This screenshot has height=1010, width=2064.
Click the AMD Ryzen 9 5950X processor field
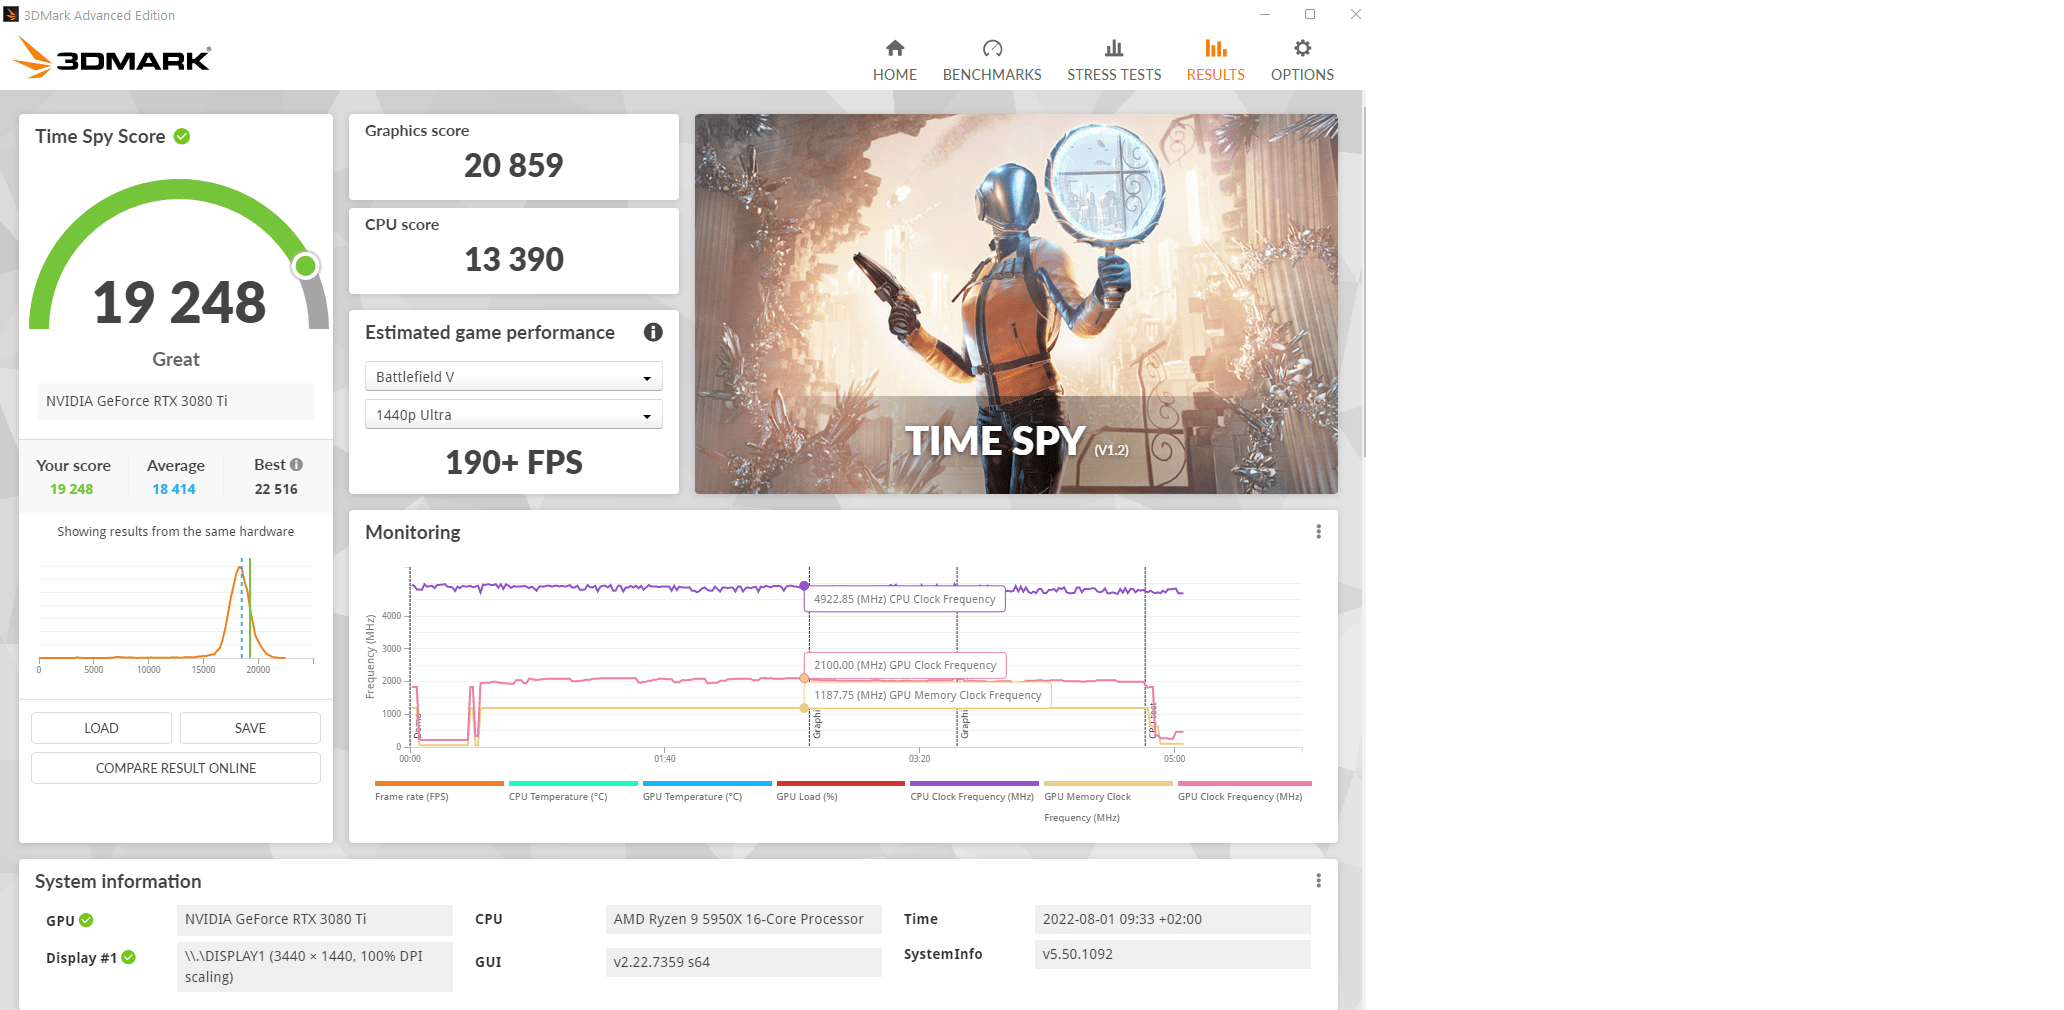point(744,919)
